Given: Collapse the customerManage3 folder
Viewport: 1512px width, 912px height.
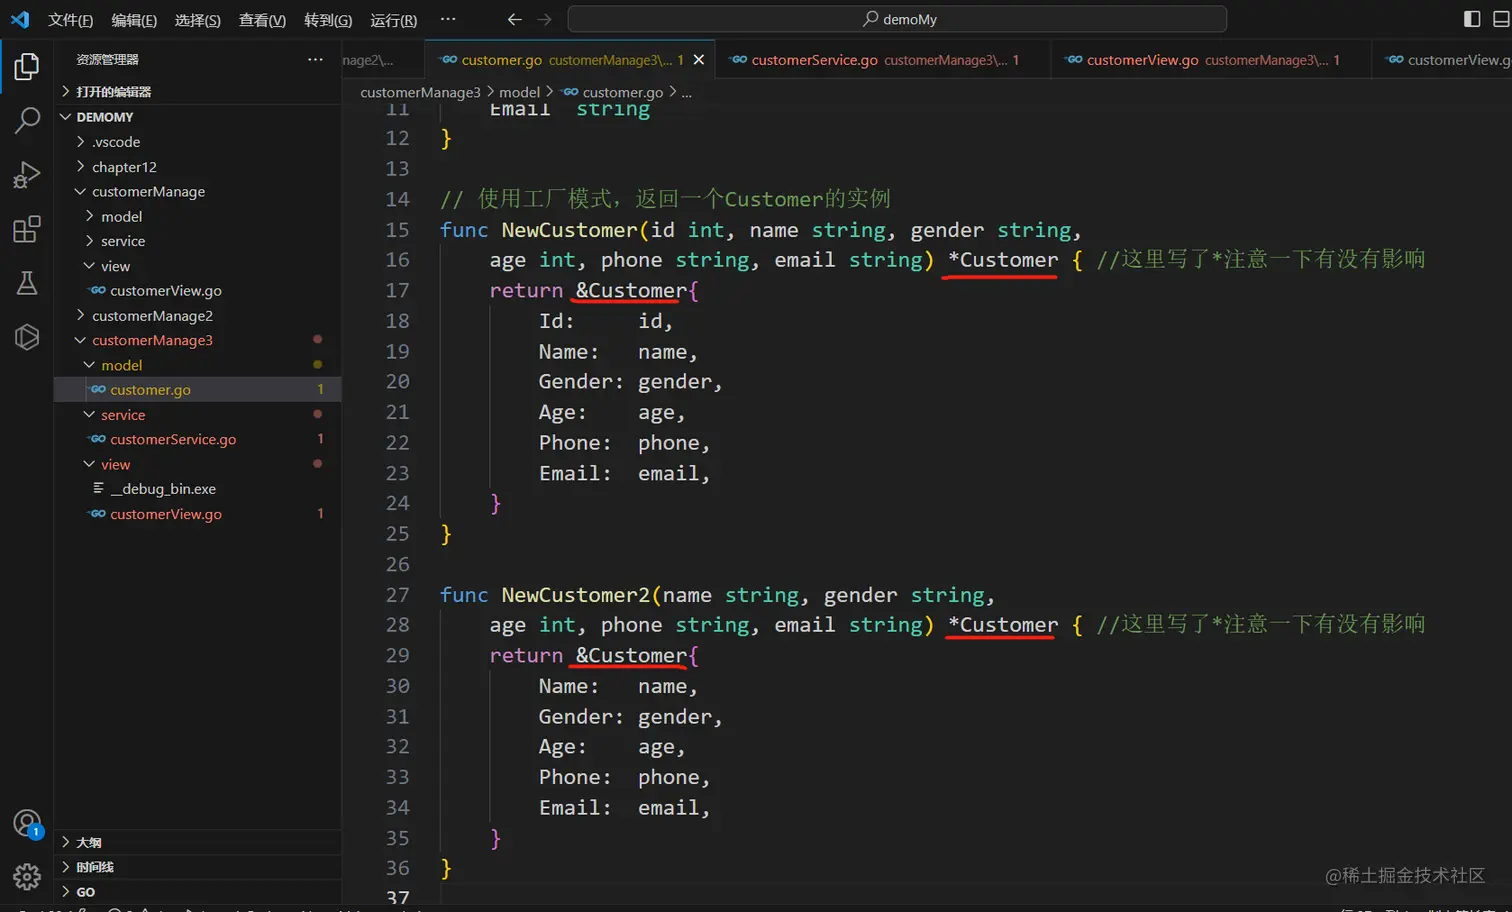Looking at the screenshot, I should (x=152, y=341).
